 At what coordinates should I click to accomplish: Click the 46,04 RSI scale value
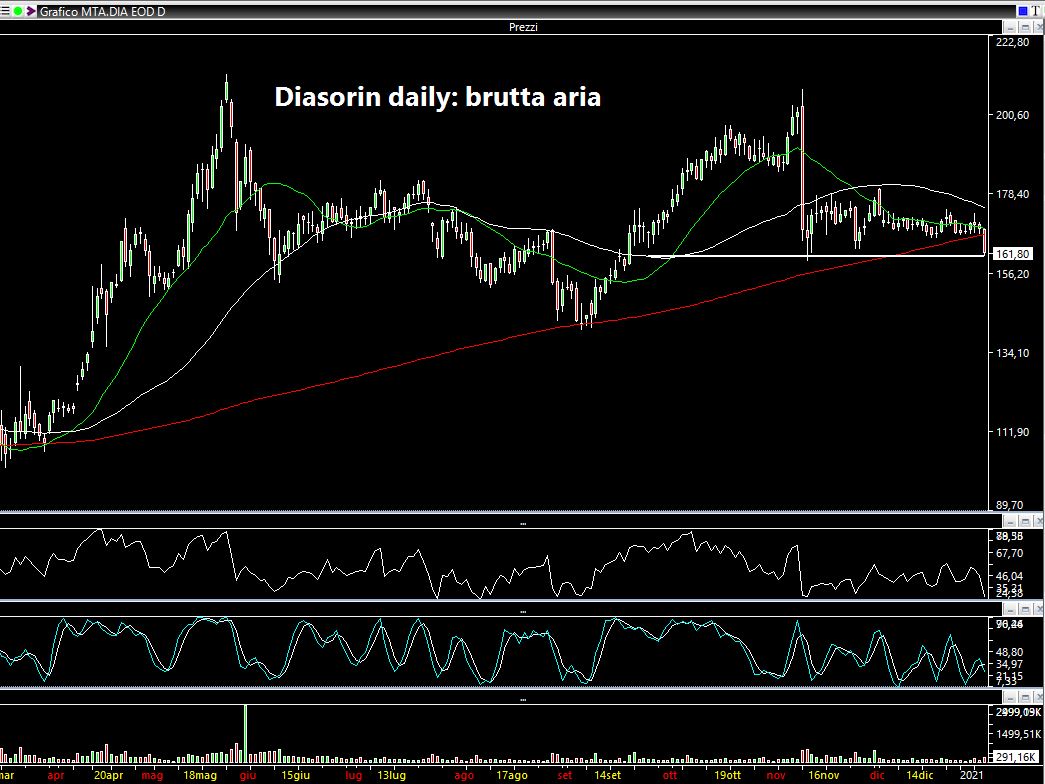point(1010,576)
